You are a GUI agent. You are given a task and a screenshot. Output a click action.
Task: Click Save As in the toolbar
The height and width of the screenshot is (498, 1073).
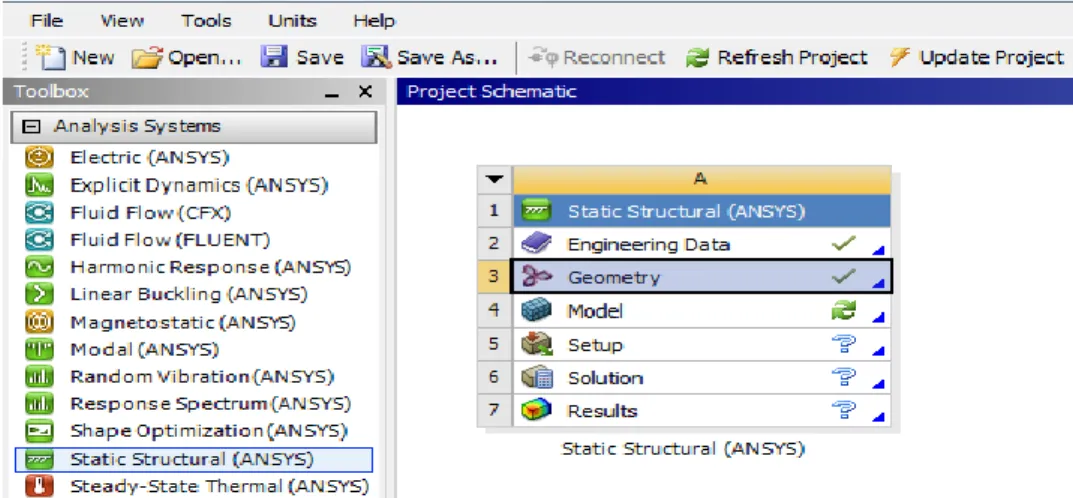(x=430, y=57)
